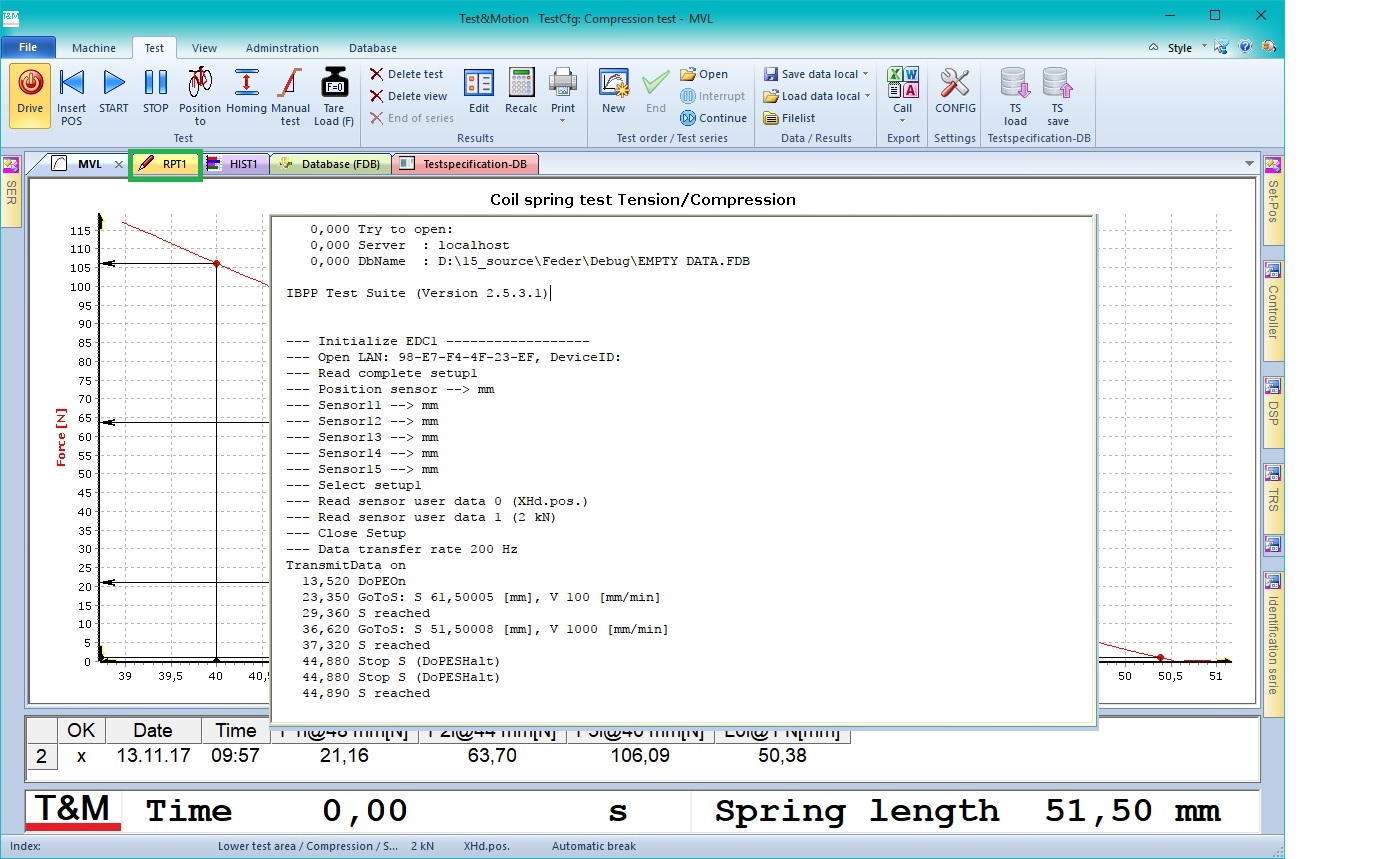The image size is (1387, 859).
Task: Click Save data local
Action: [x=811, y=74]
